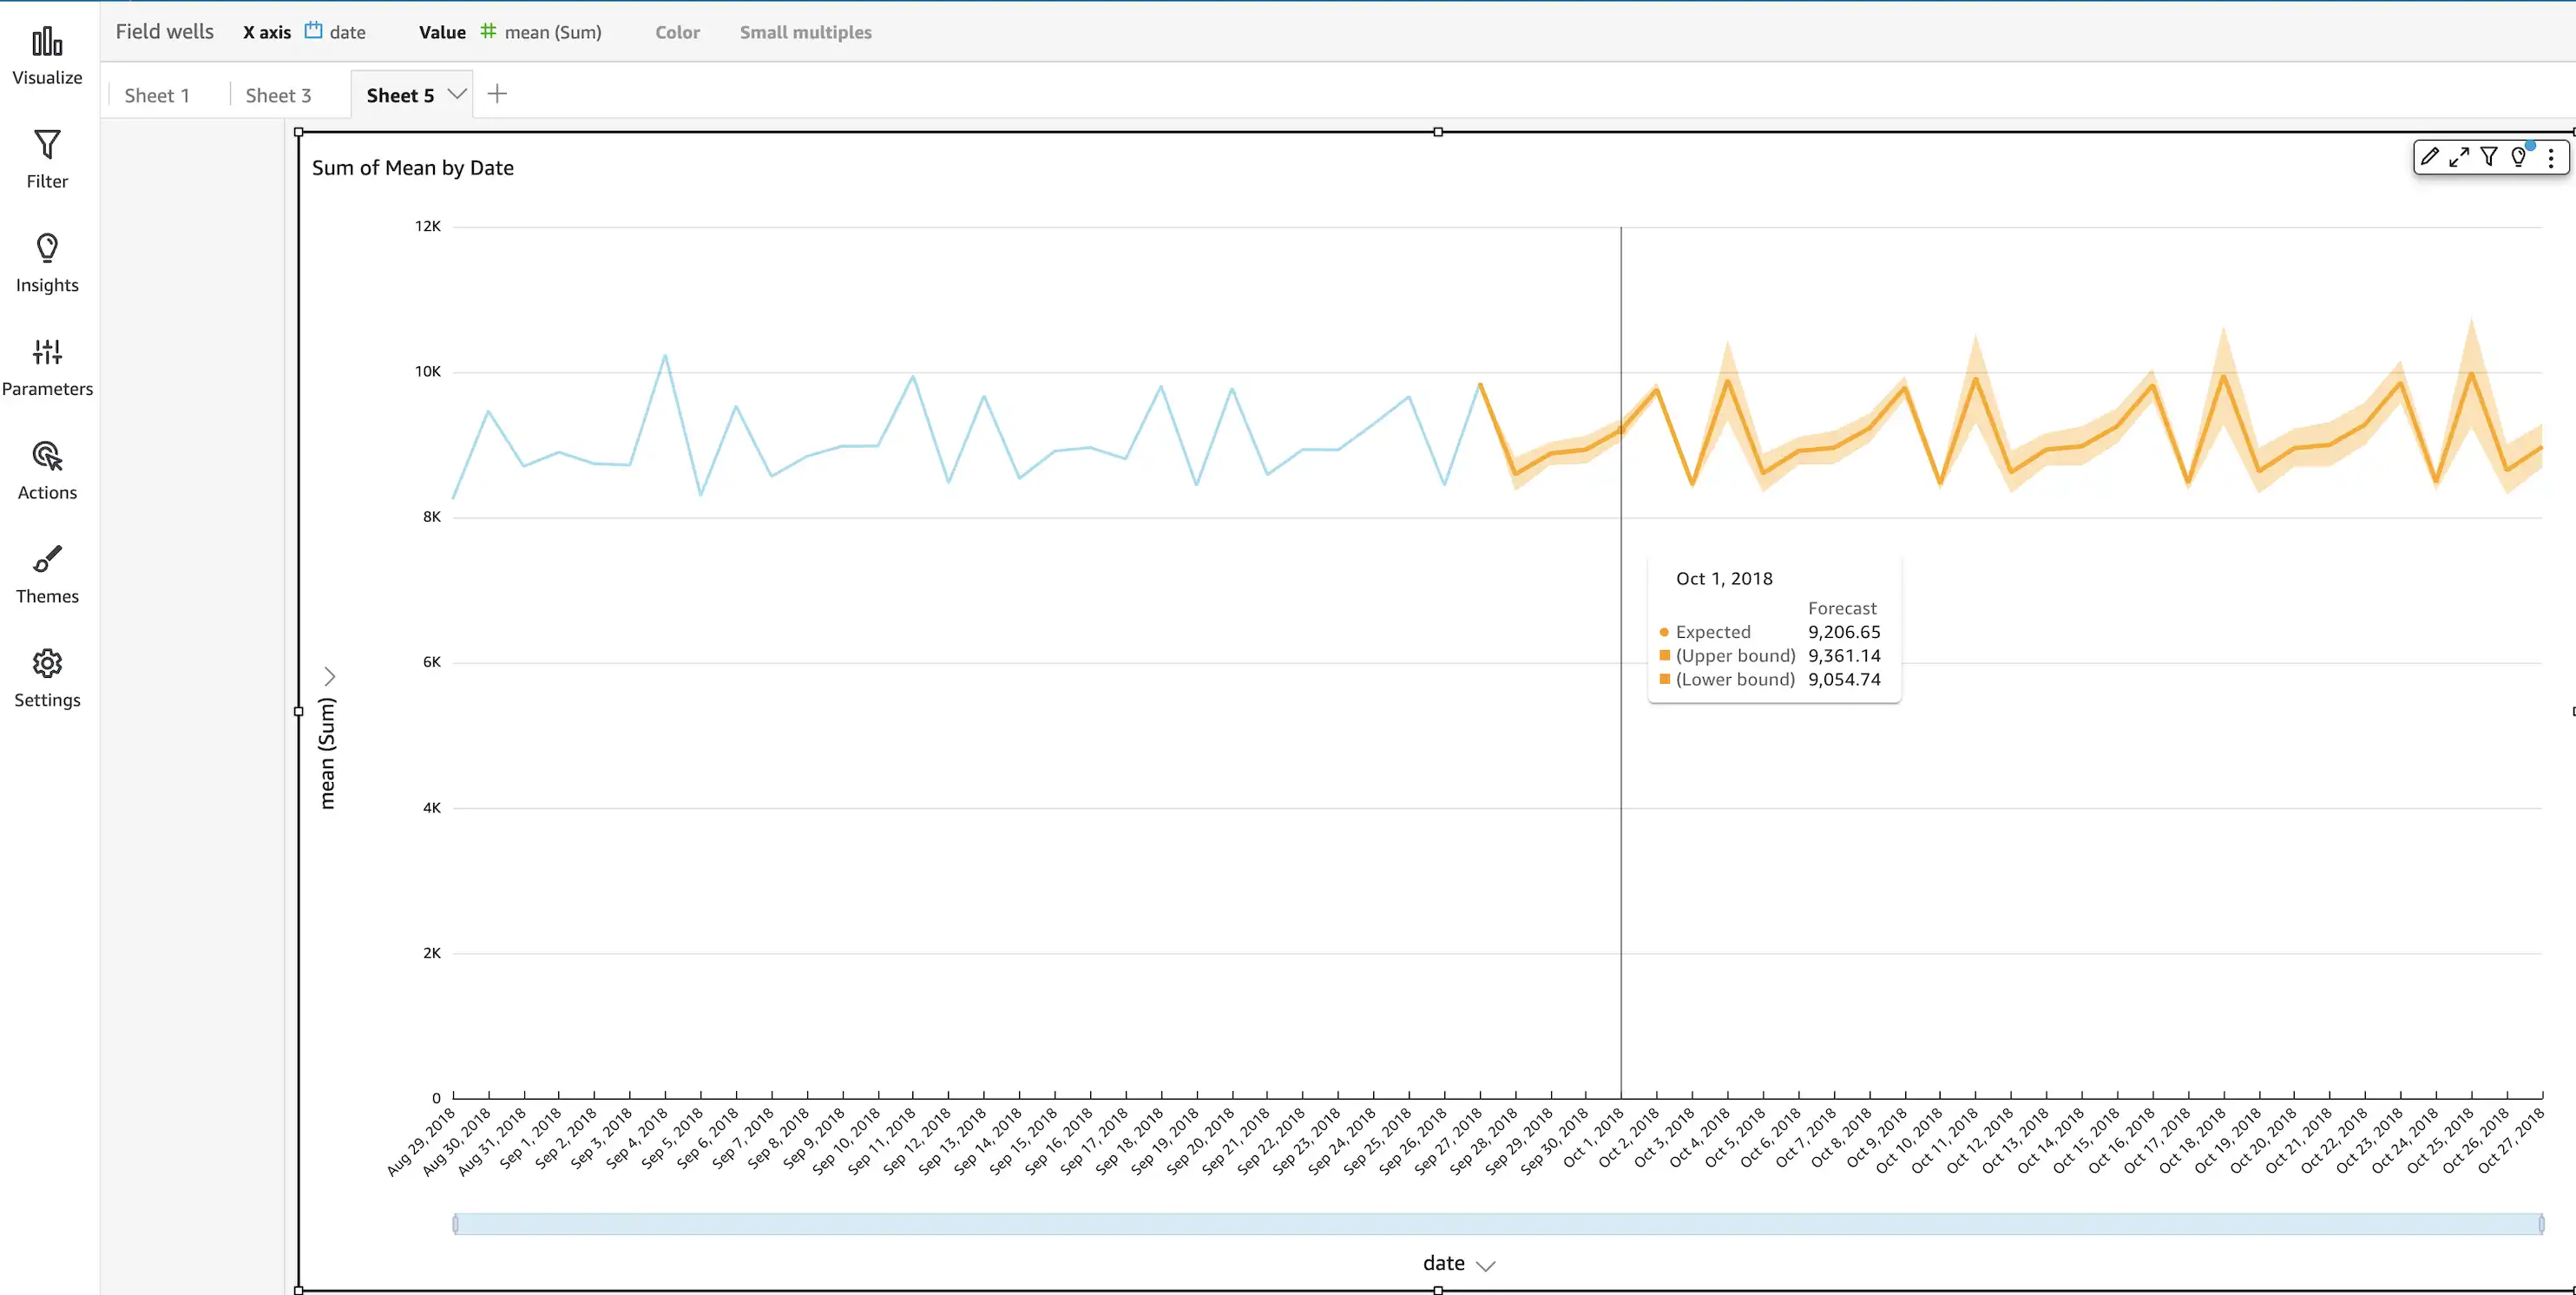
Task: Open the date axis label dropdown
Action: (x=1485, y=1265)
